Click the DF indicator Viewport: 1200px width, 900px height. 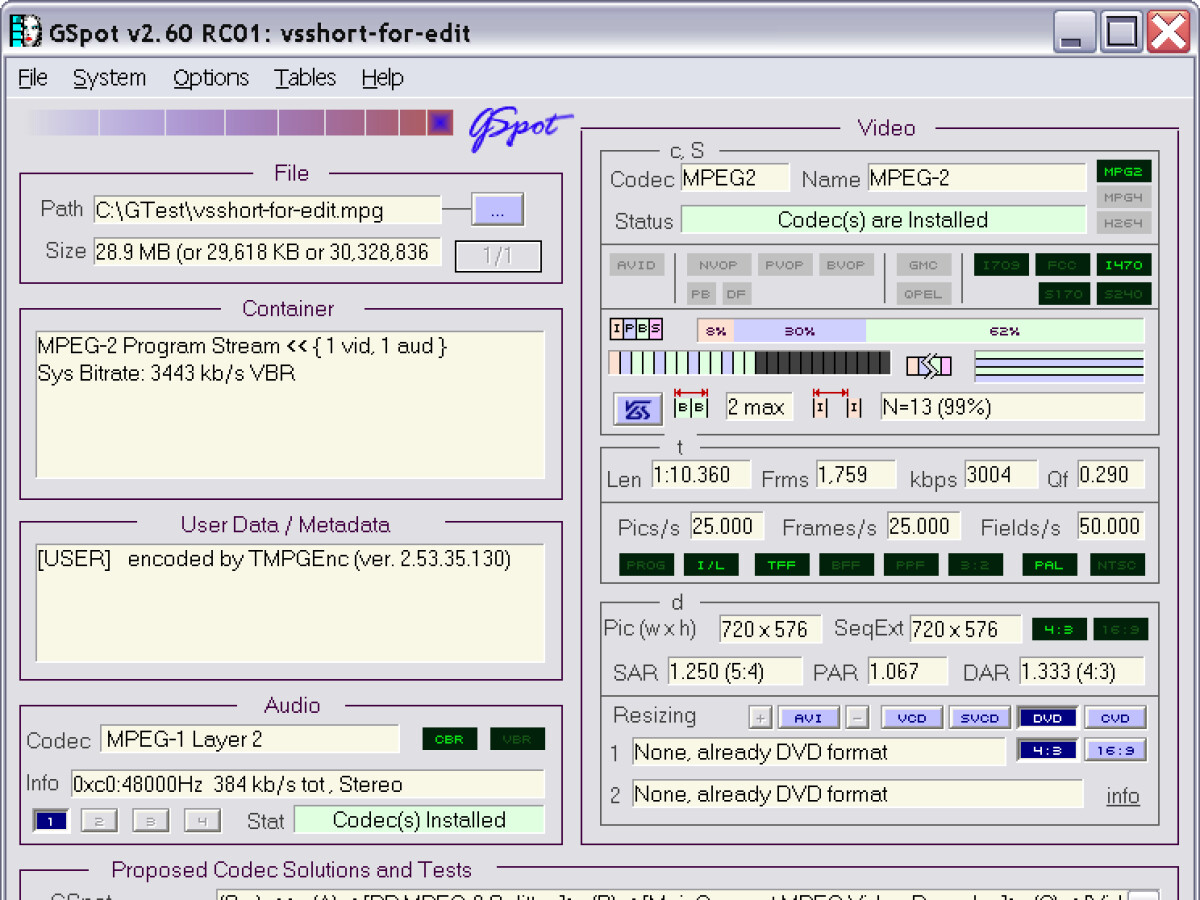coord(736,293)
